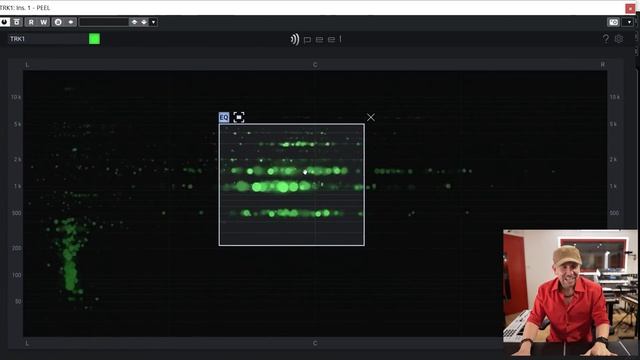Copy settings between A and B
Viewport: 640px width, 360px height.
pos(71,22)
